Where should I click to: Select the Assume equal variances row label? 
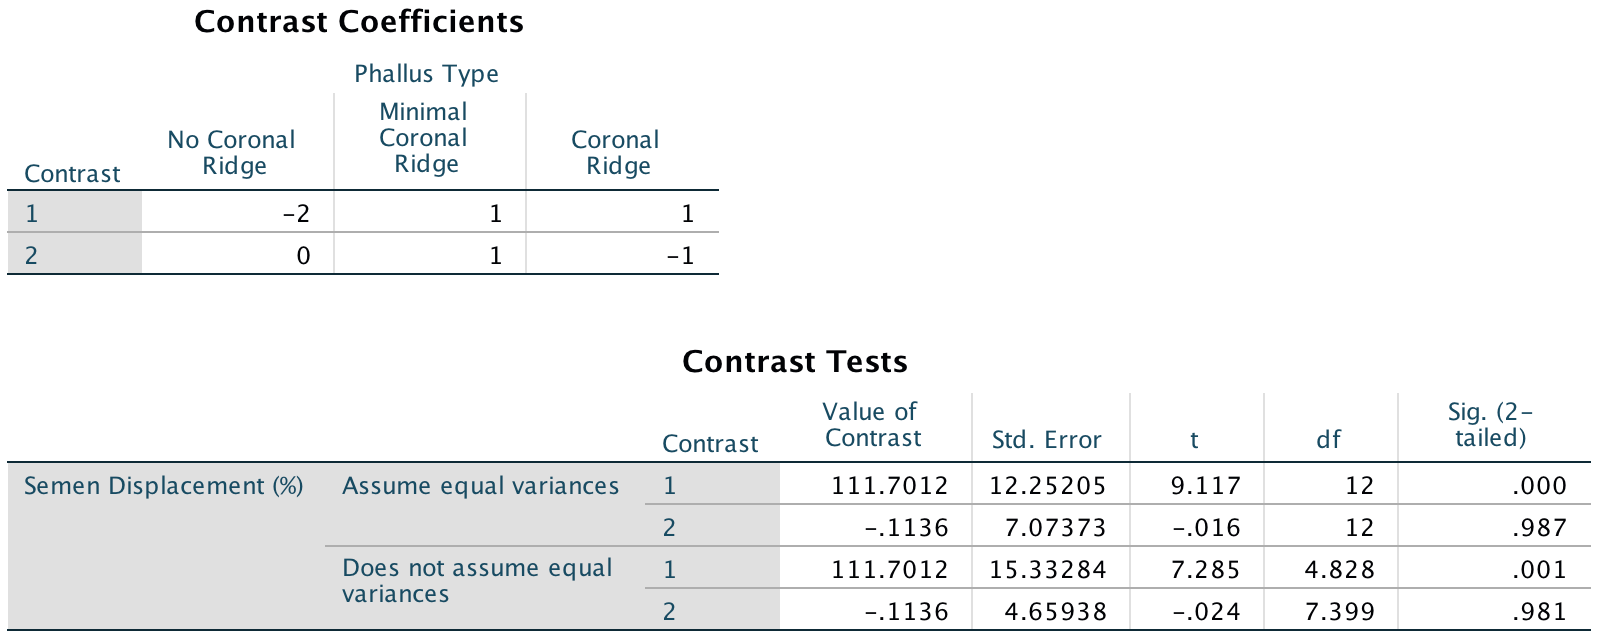[480, 486]
